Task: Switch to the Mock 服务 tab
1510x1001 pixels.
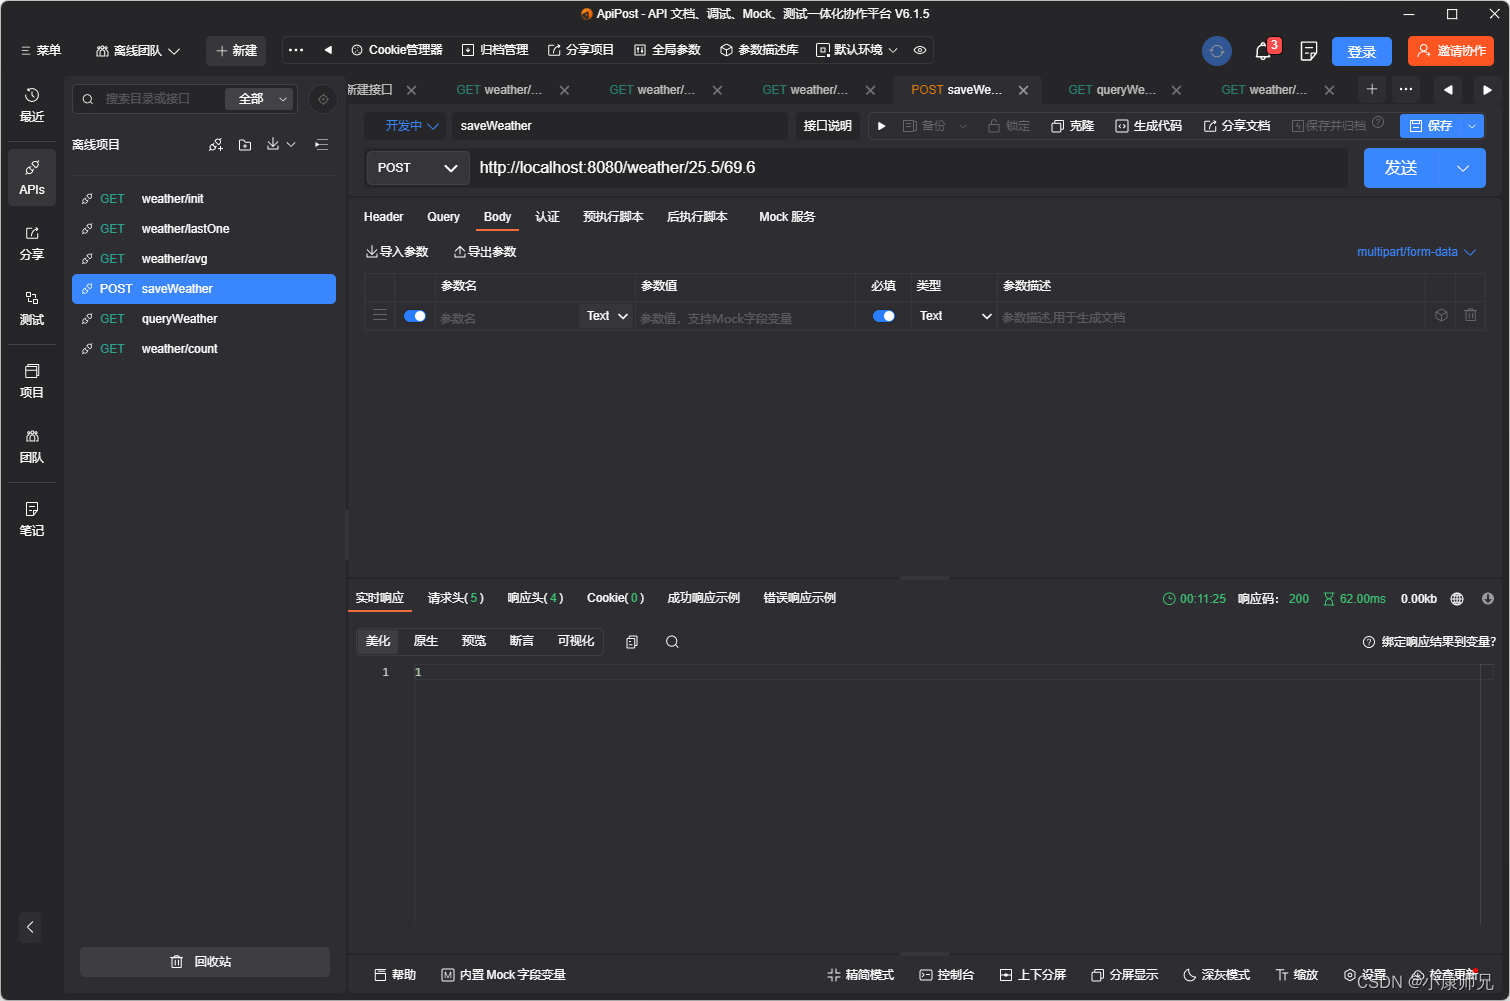Action: point(787,217)
